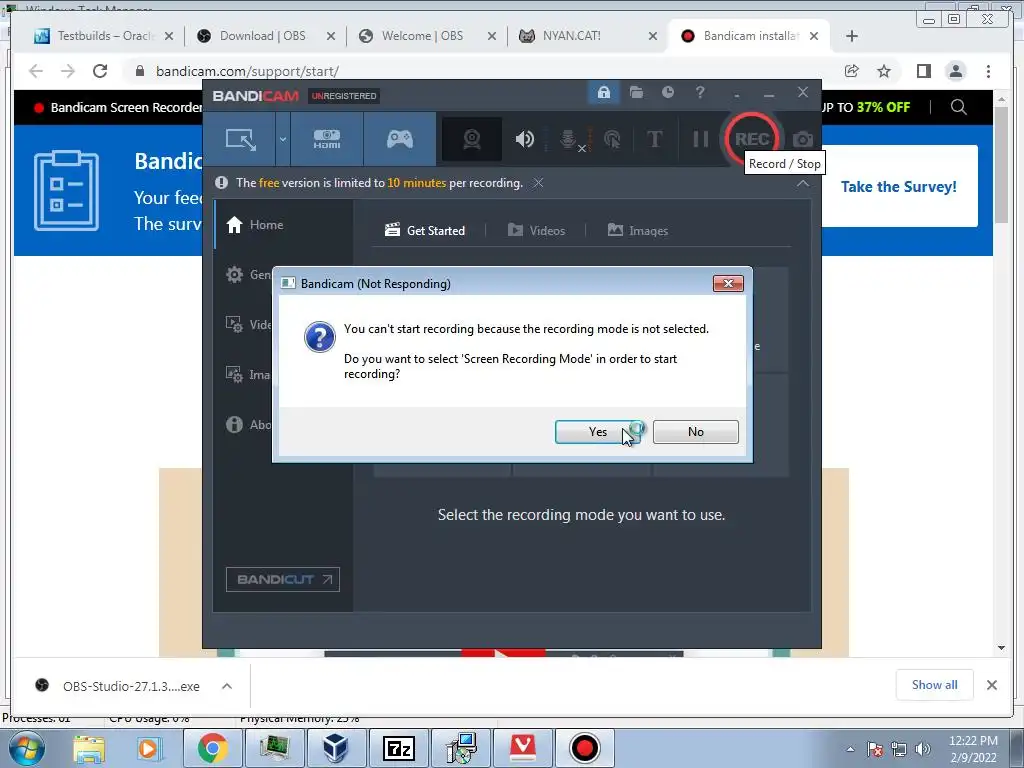This screenshot has height=768, width=1024.
Task: Toggle mouse click effect icon
Action: (612, 139)
